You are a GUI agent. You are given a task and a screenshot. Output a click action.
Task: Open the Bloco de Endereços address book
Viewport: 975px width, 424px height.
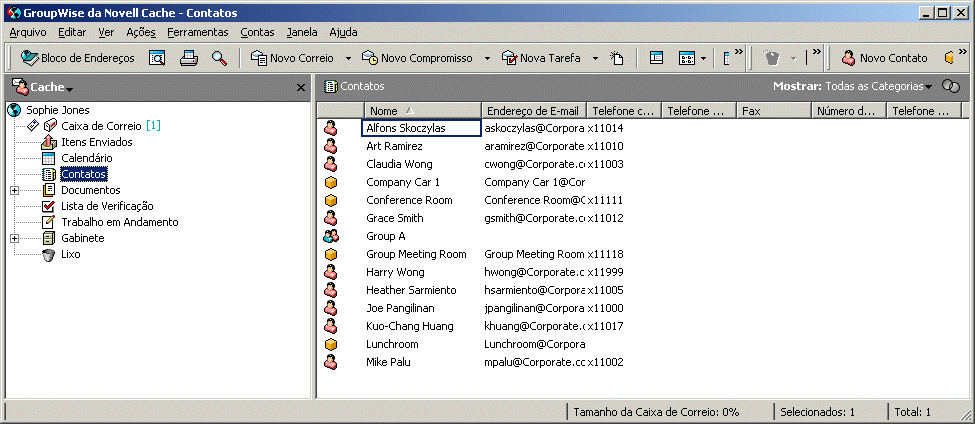click(78, 58)
